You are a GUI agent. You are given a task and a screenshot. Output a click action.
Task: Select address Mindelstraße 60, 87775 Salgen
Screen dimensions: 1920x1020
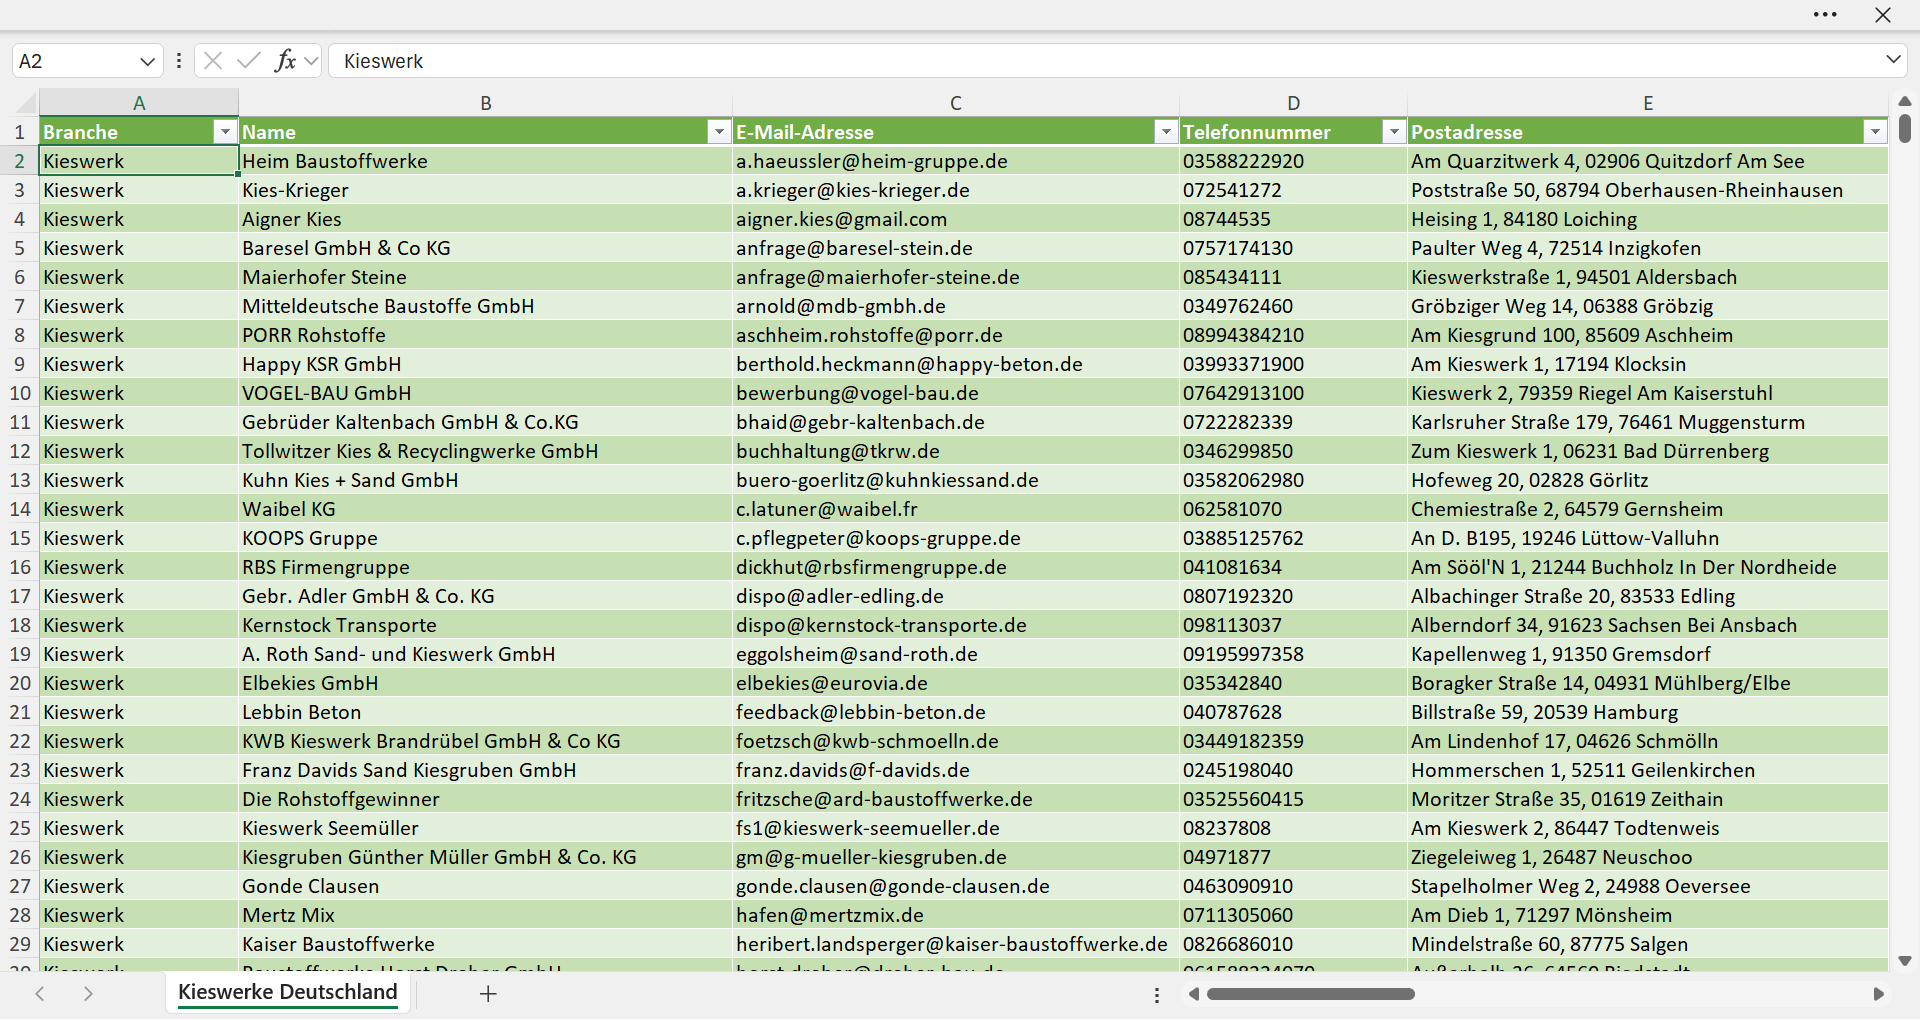pyautogui.click(x=1648, y=944)
